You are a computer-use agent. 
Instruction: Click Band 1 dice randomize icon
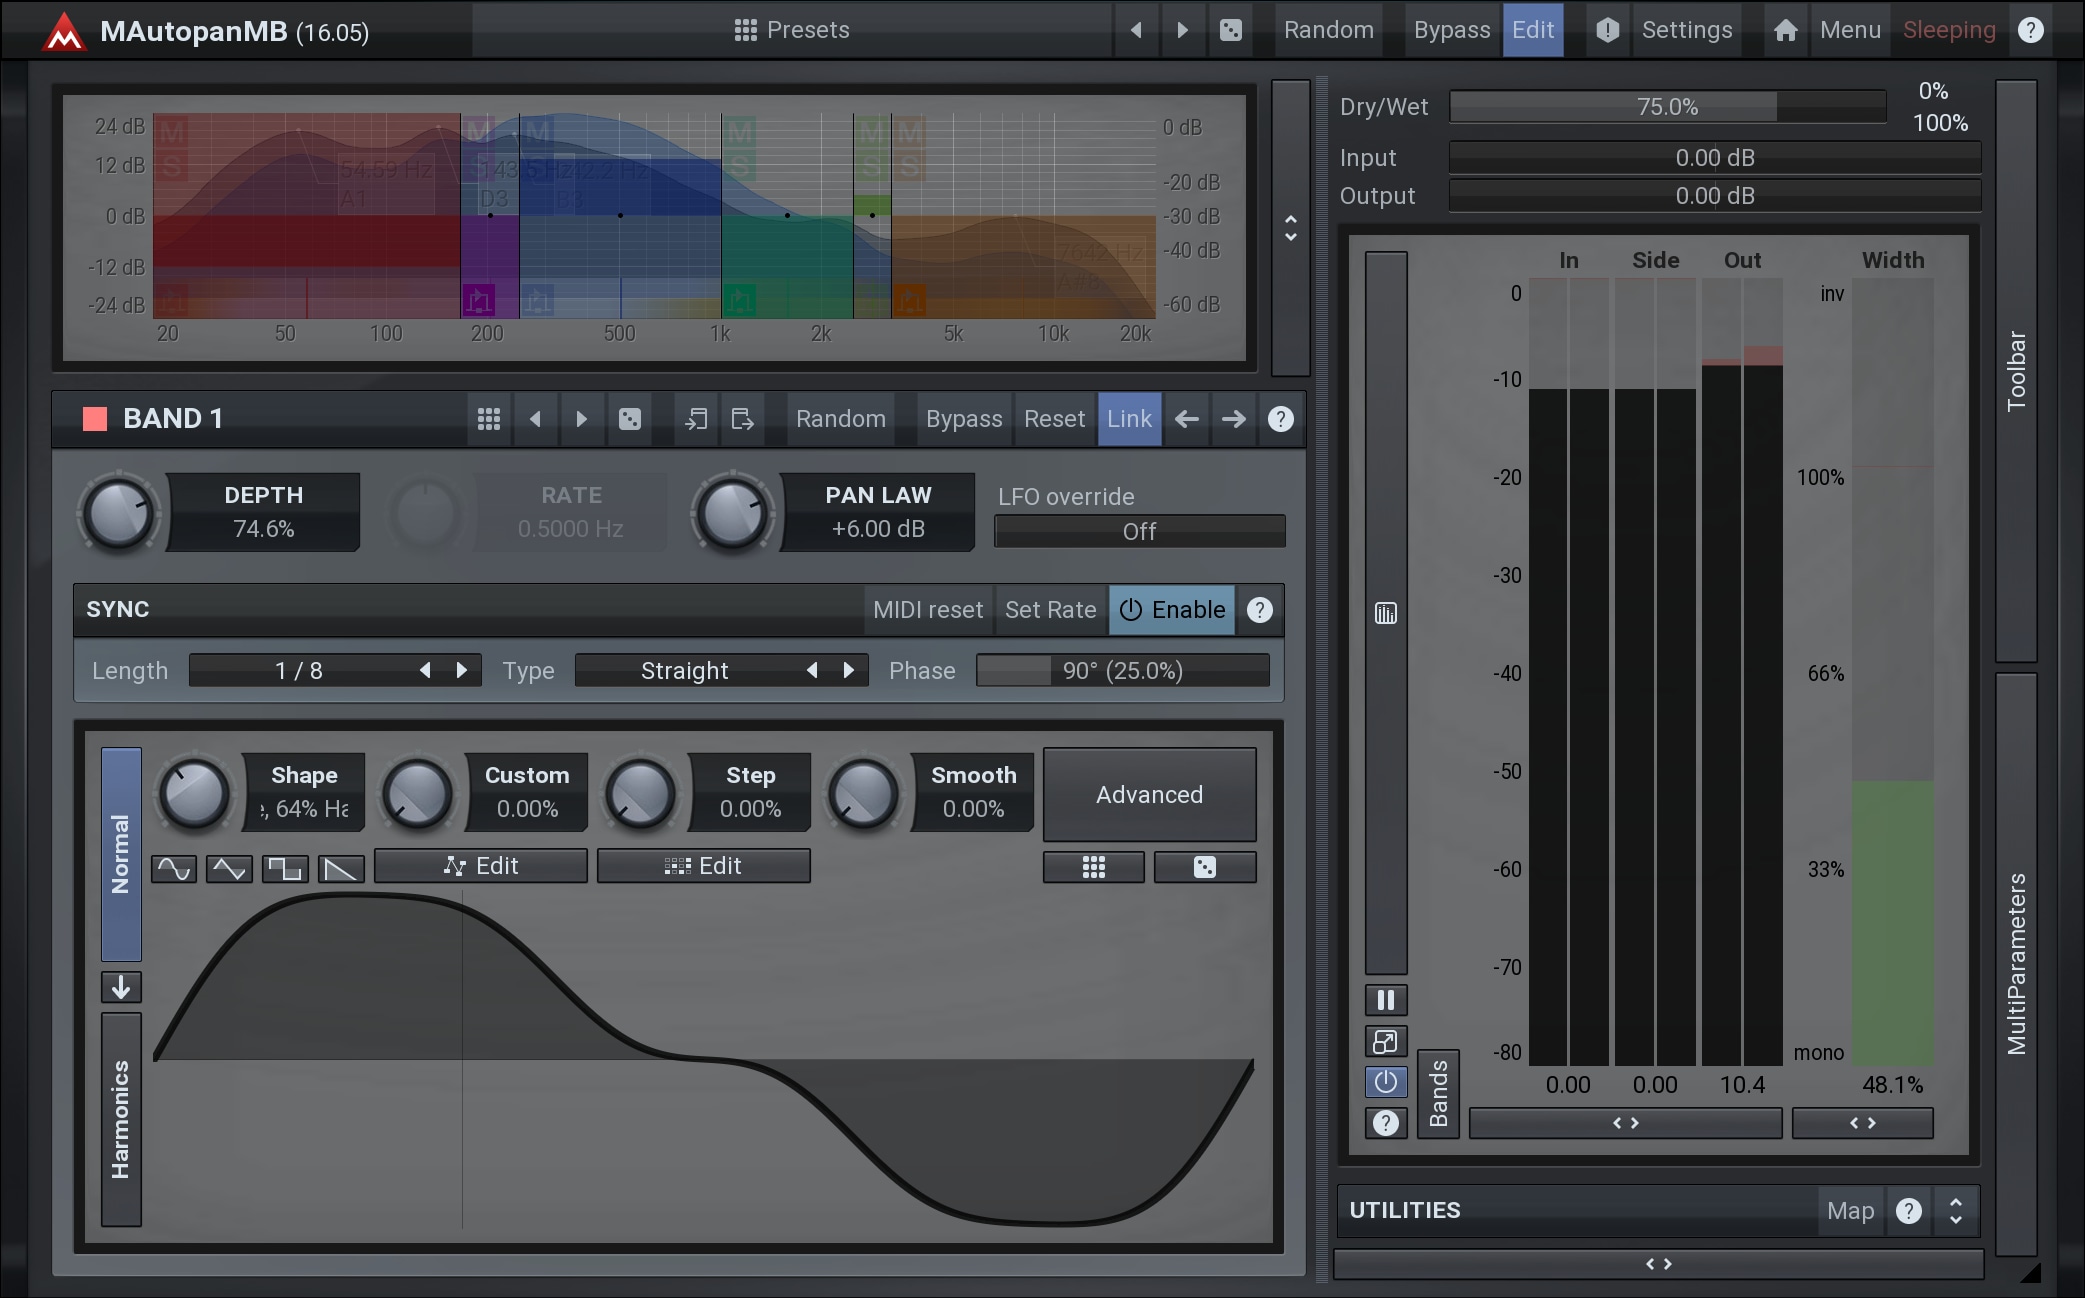pyautogui.click(x=629, y=419)
